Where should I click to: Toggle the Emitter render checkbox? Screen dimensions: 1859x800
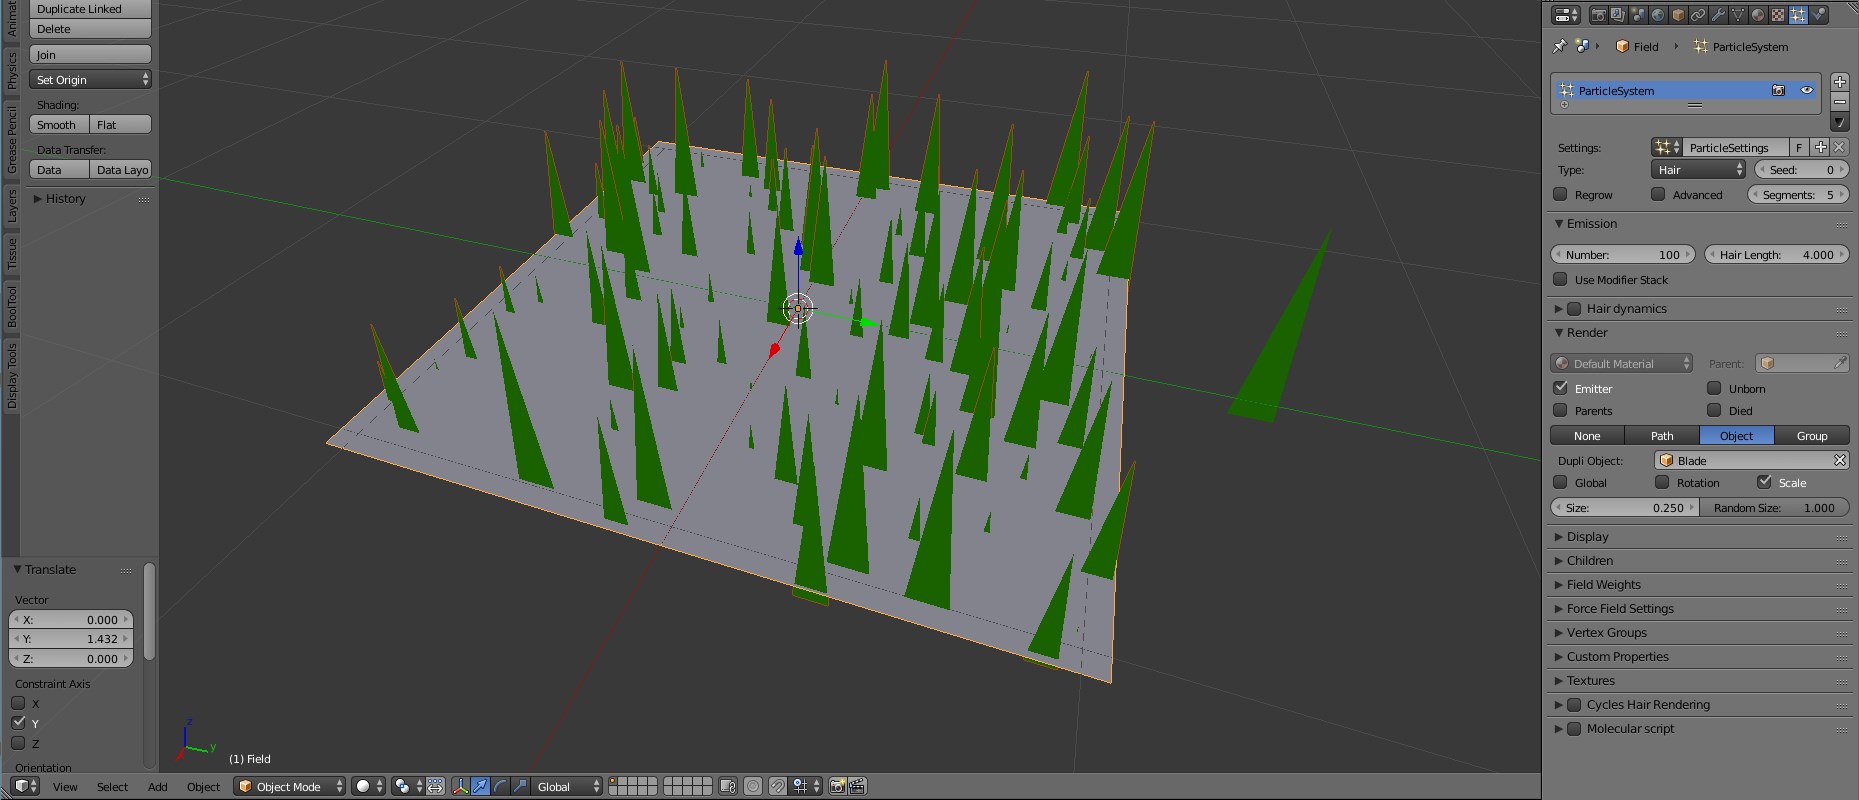pyautogui.click(x=1560, y=388)
